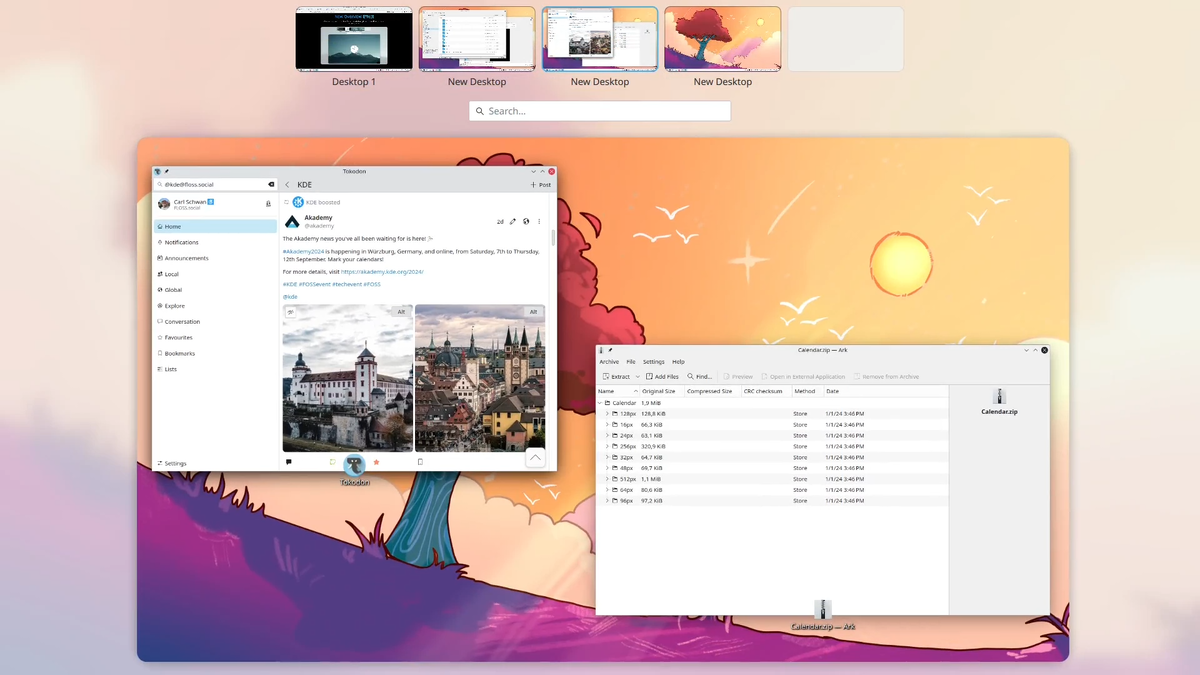Click the #Akademy2024 hashtag
This screenshot has width=1200, height=675.
point(304,251)
